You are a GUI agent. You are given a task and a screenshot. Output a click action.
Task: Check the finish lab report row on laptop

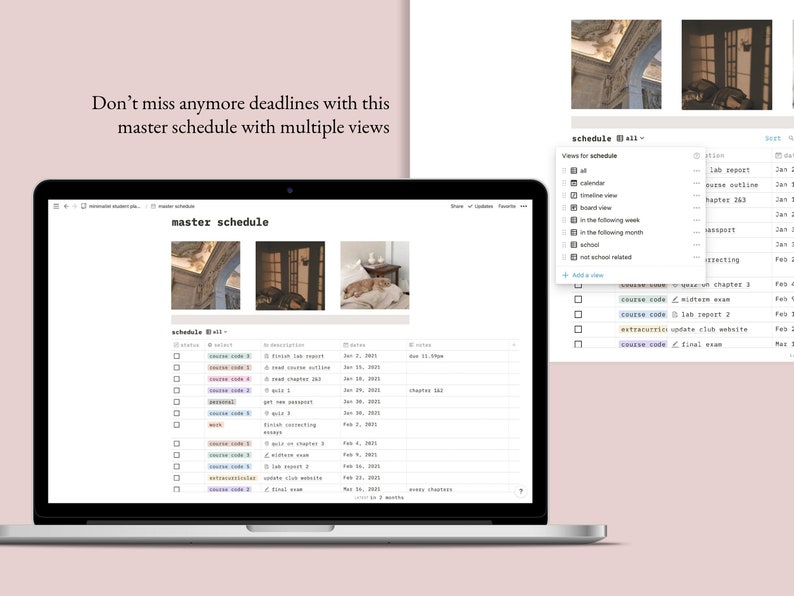(x=177, y=356)
